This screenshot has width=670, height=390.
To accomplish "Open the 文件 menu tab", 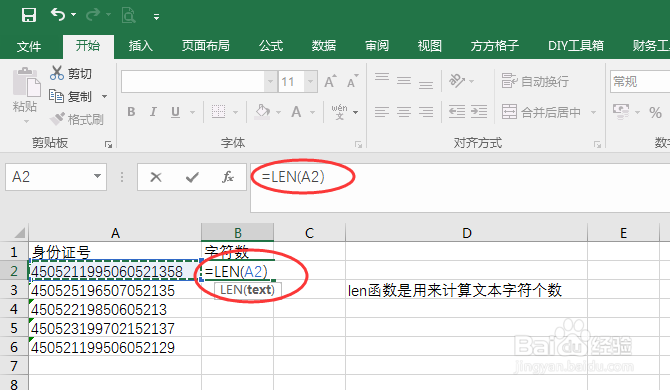I will click(29, 46).
